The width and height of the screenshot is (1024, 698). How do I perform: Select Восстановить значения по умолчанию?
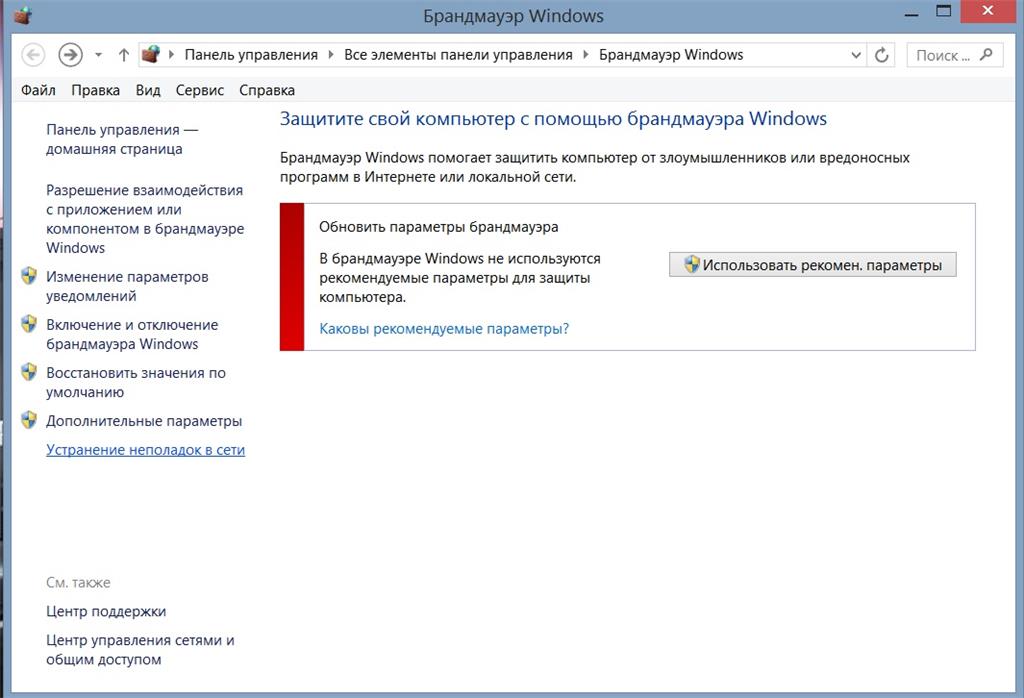pyautogui.click(x=136, y=383)
